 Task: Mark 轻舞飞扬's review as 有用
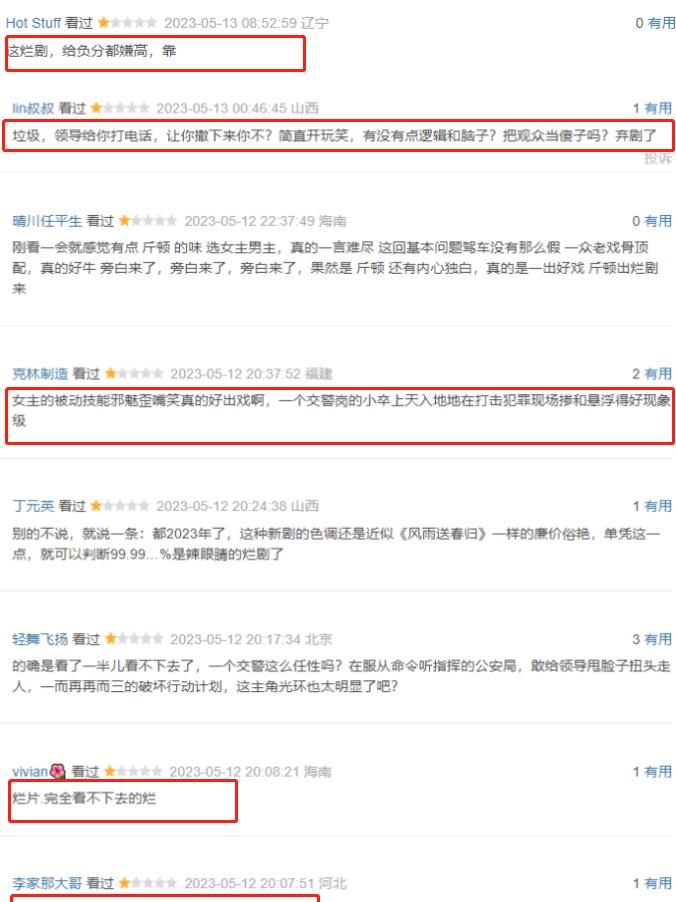pos(658,639)
